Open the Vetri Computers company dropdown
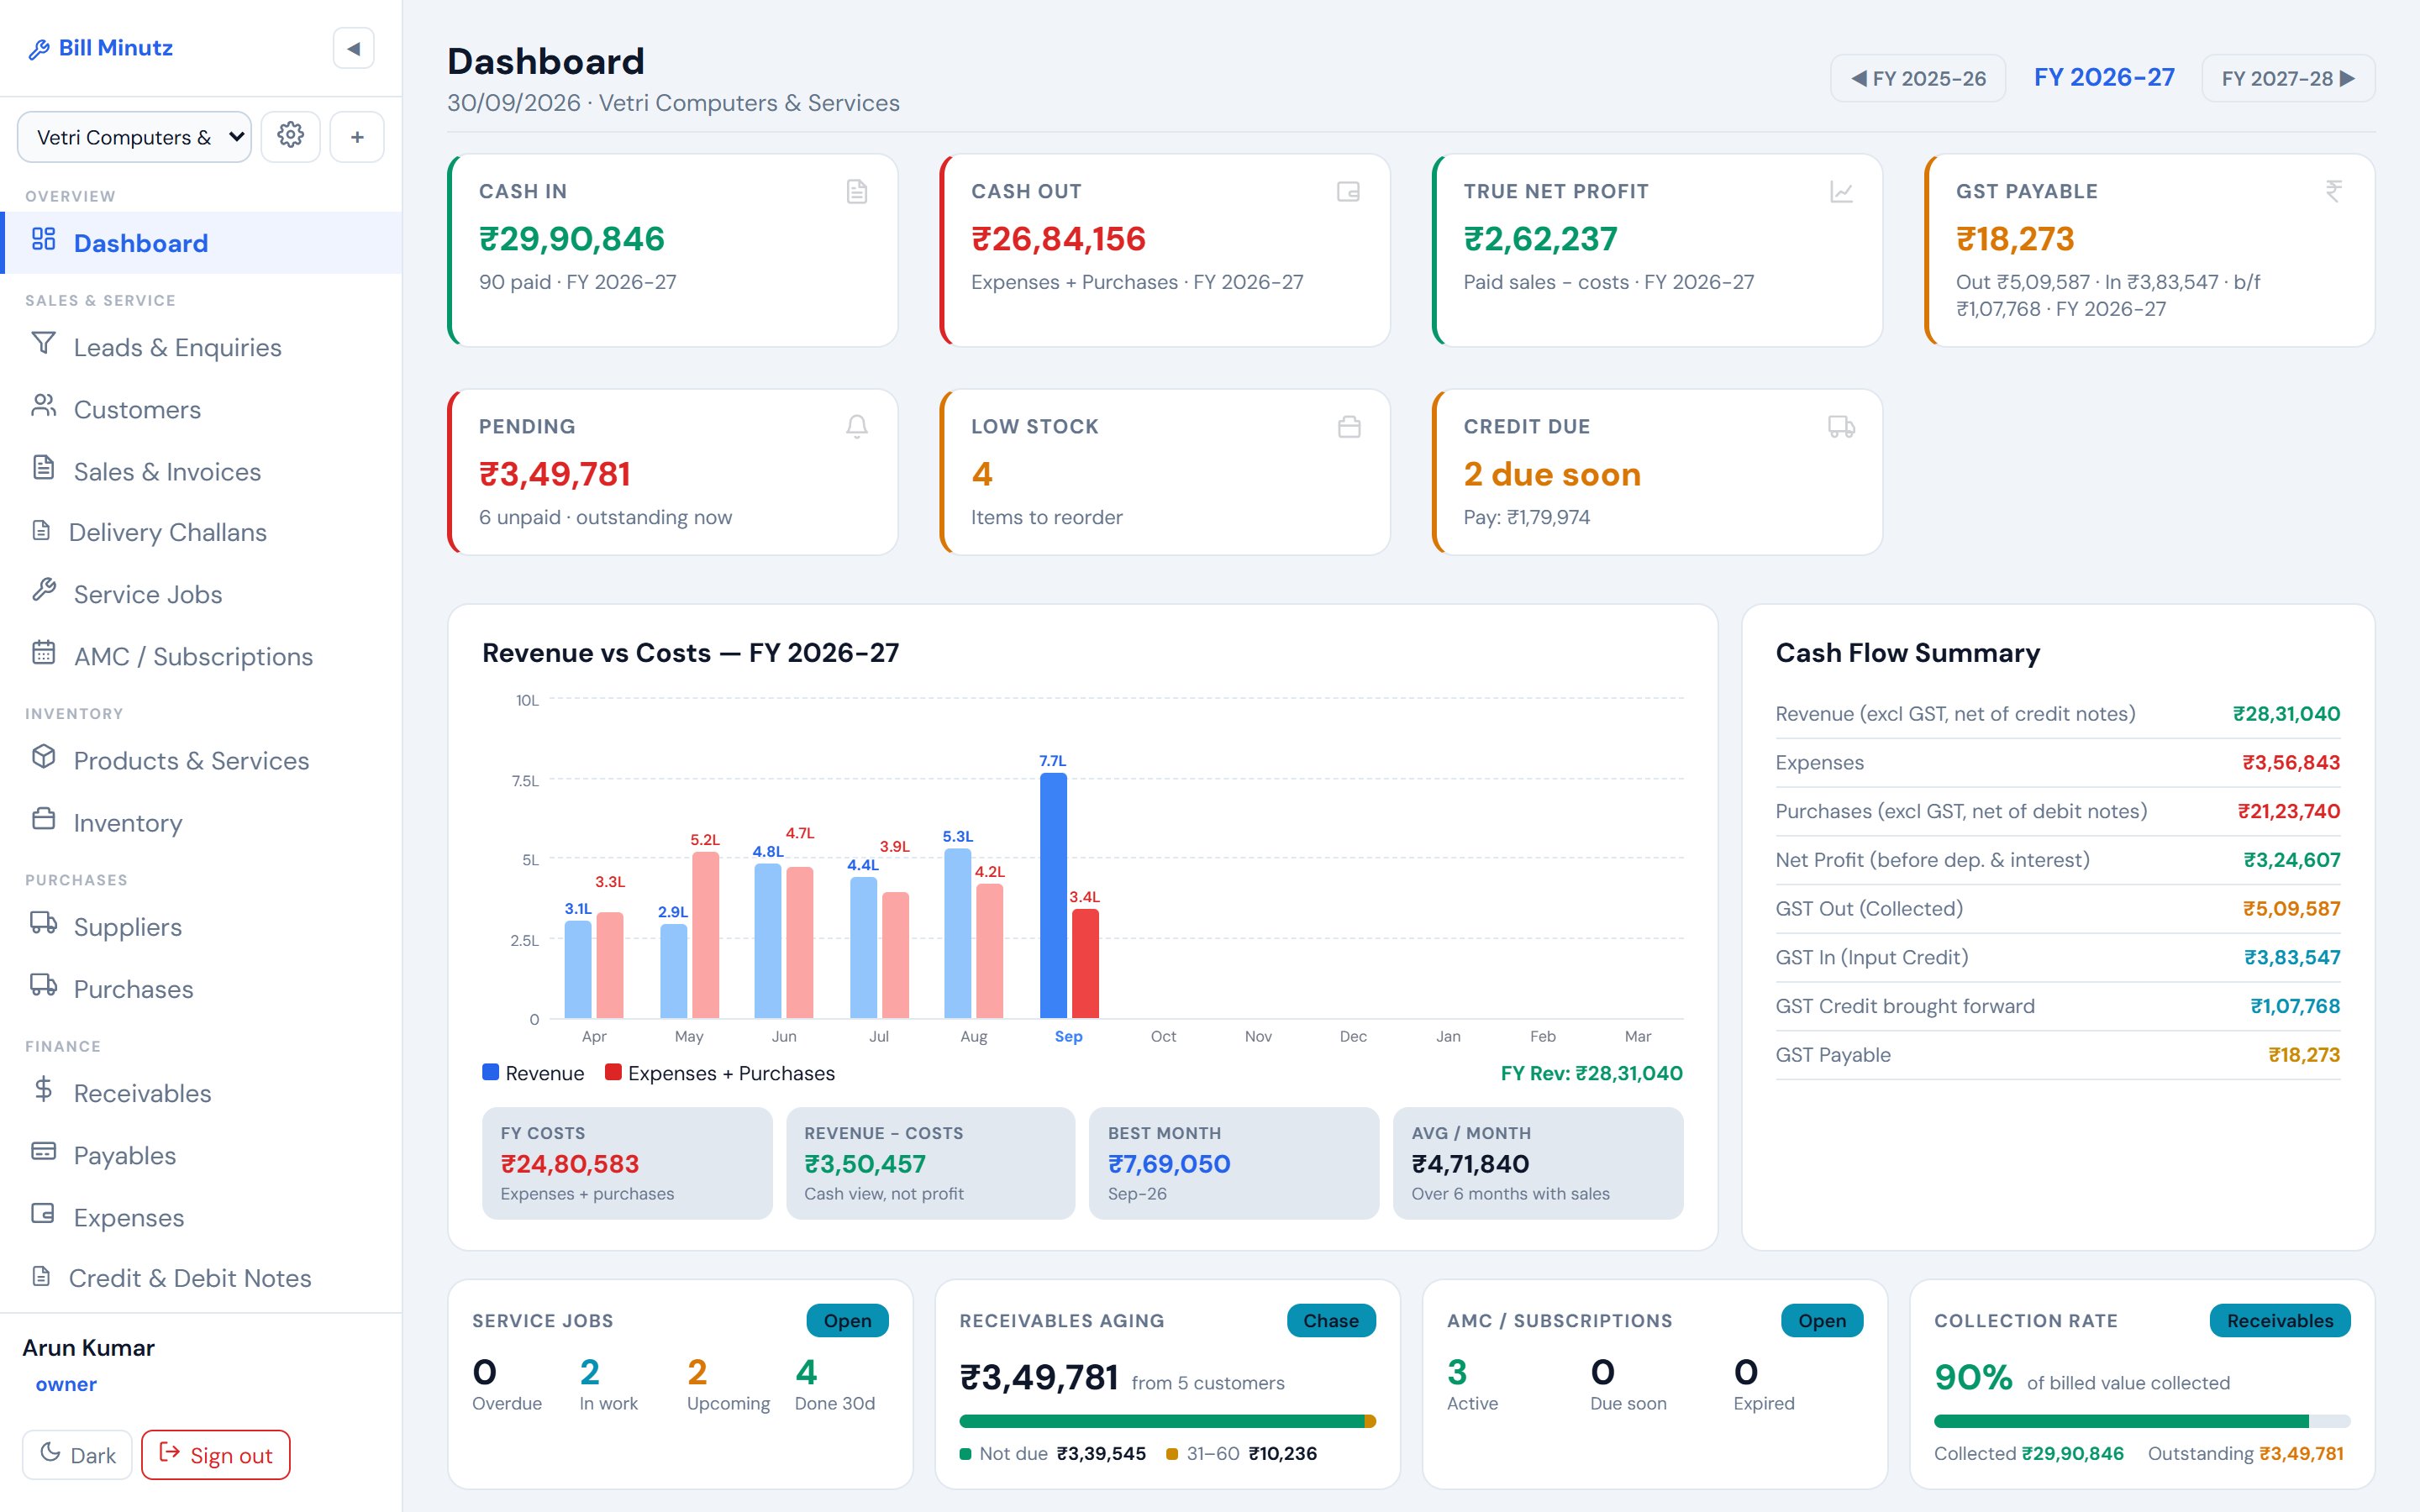This screenshot has height=1512, width=2420. pos(134,137)
